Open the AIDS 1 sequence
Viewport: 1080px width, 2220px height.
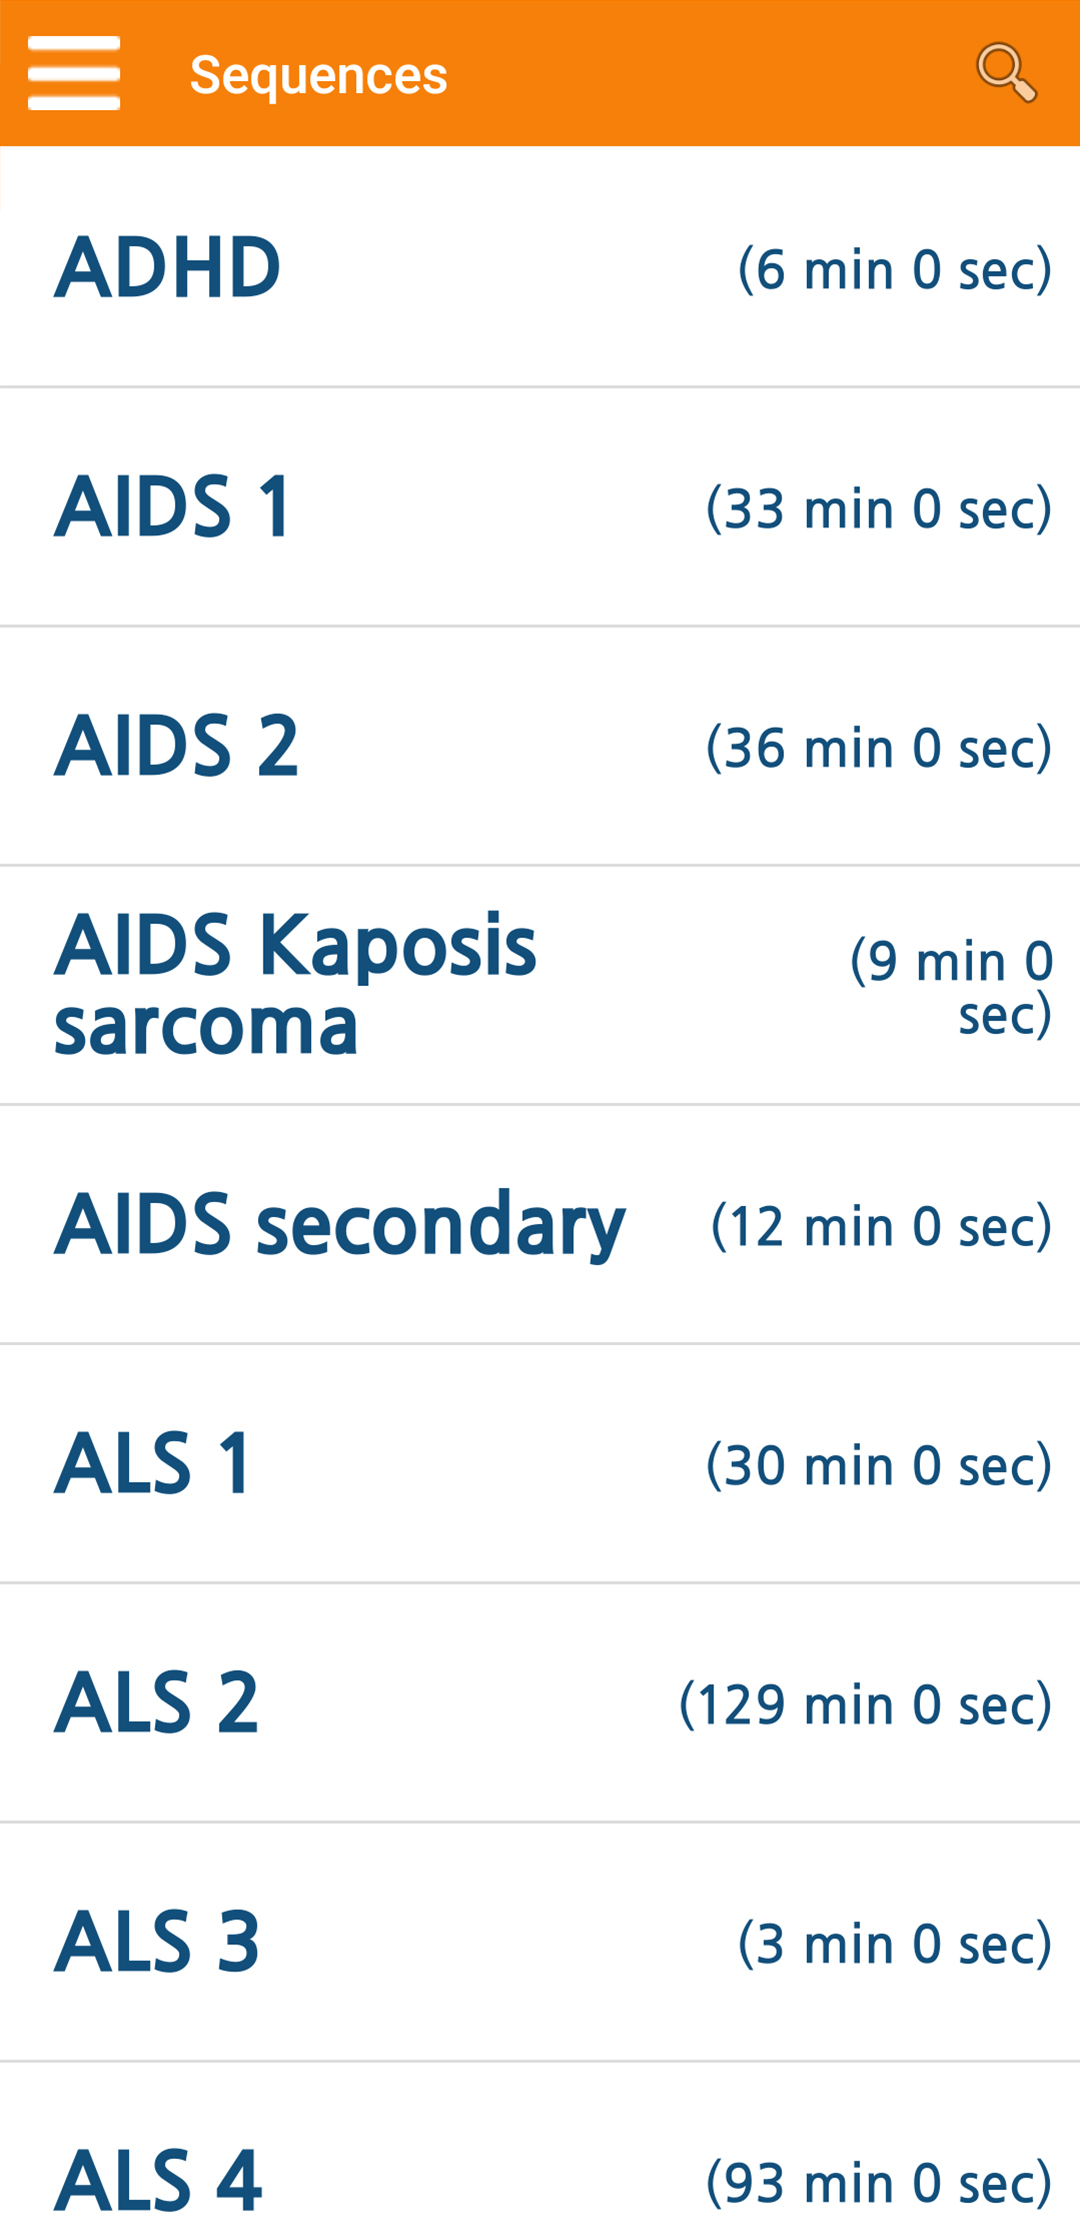tap(540, 507)
